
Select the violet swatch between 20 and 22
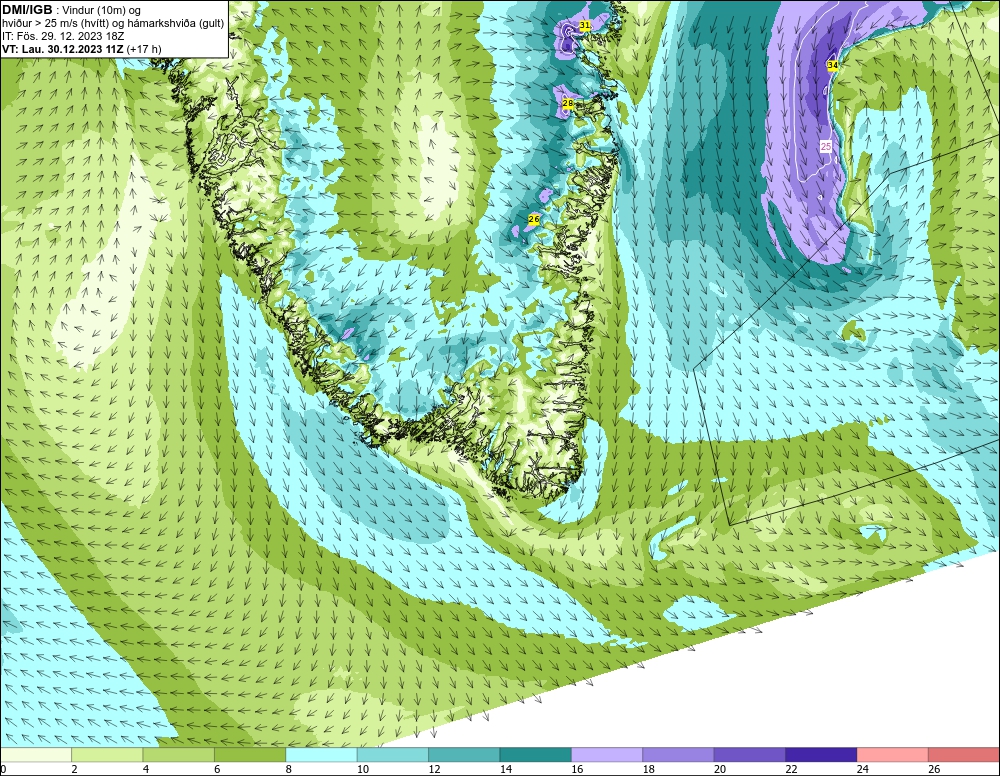tap(750, 755)
